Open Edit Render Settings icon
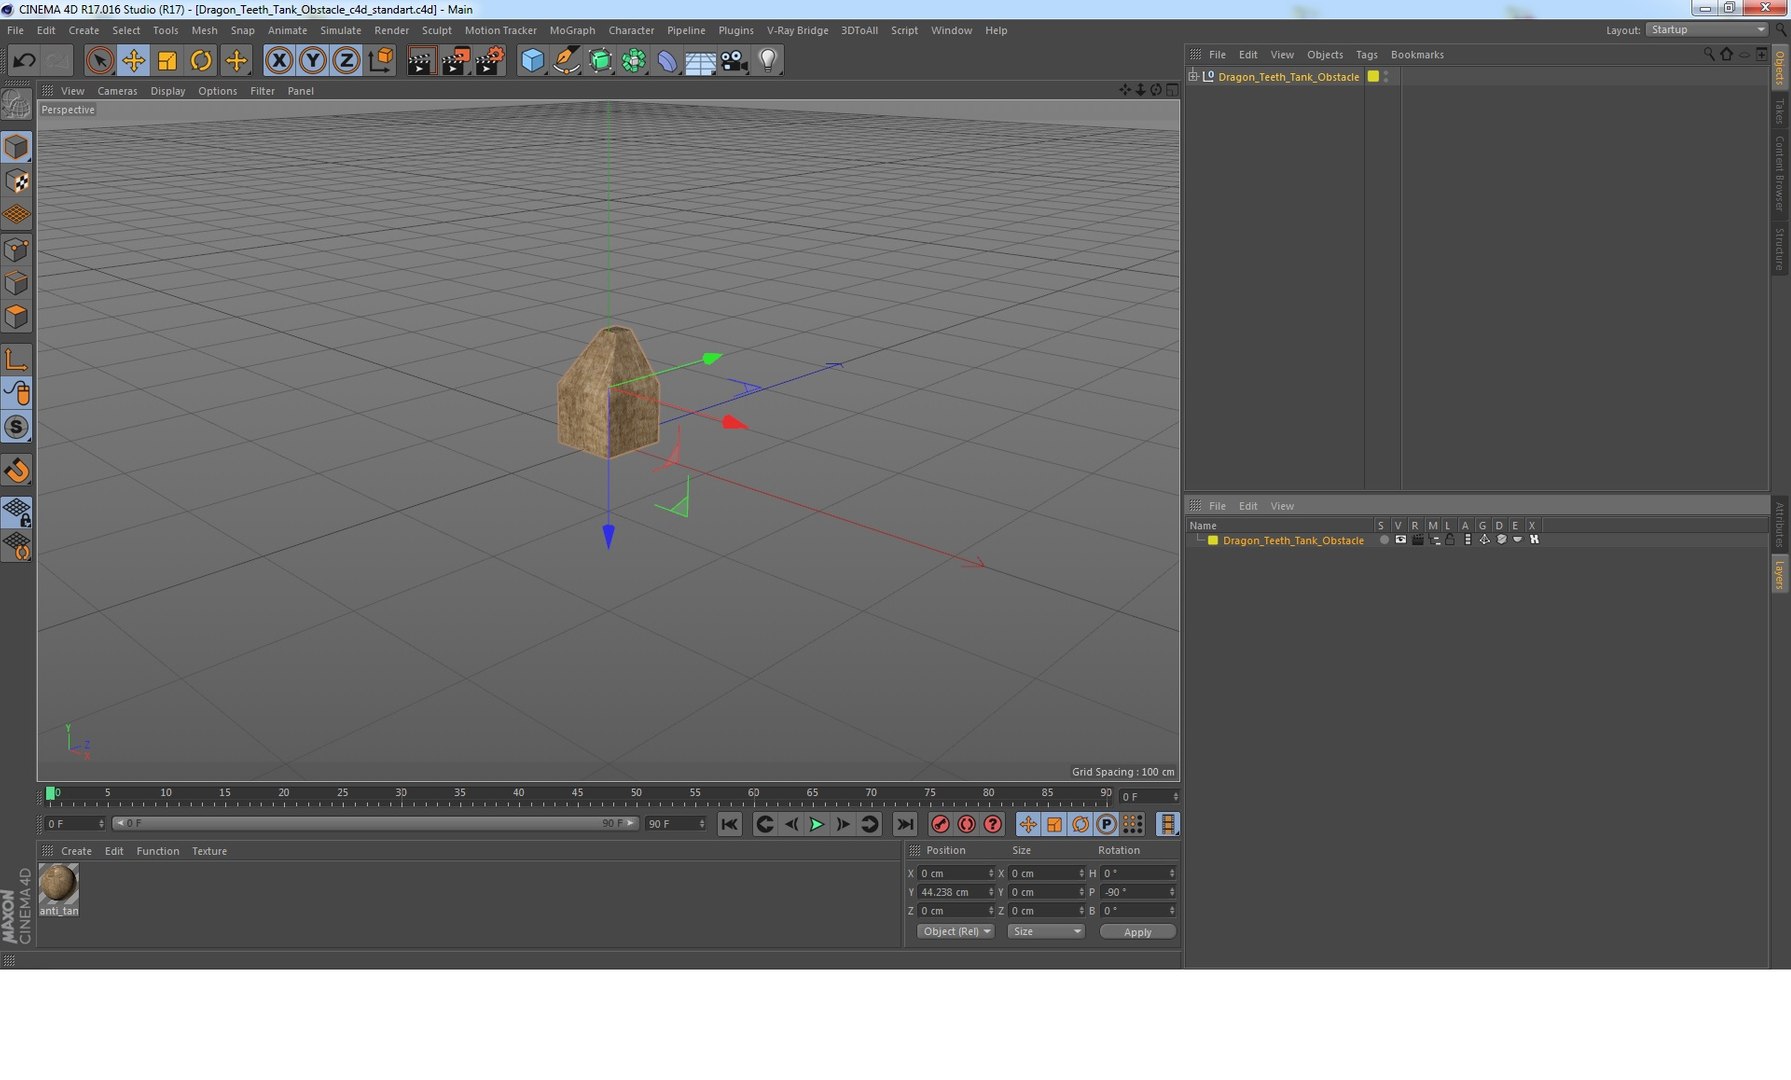 pyautogui.click(x=490, y=61)
